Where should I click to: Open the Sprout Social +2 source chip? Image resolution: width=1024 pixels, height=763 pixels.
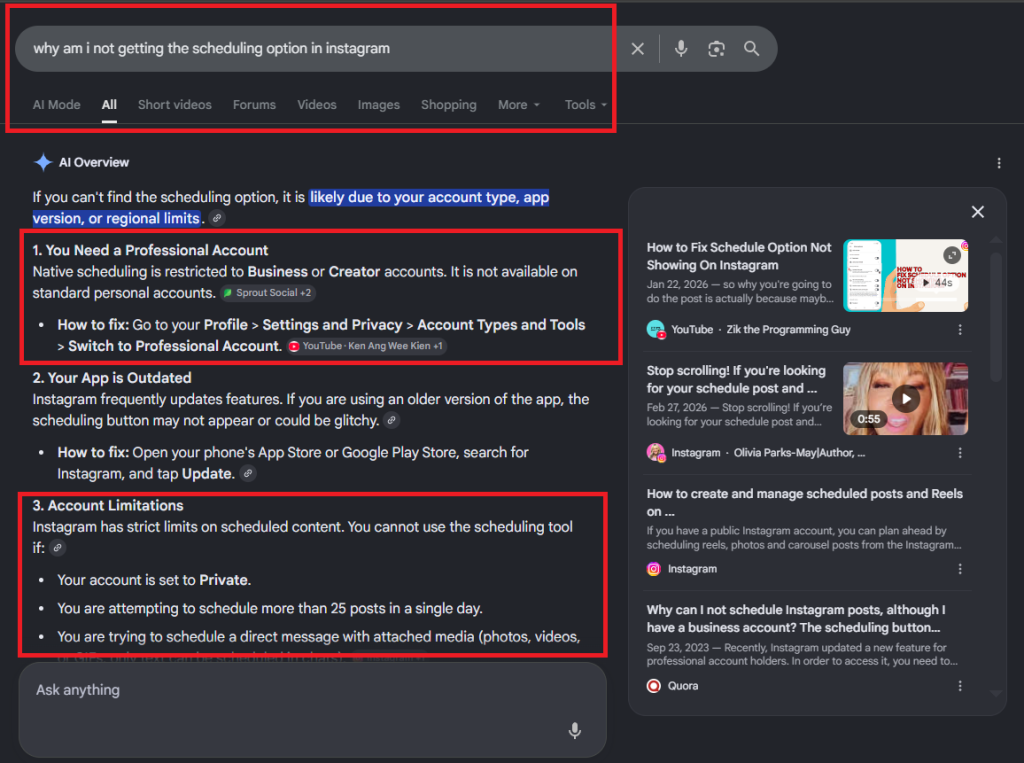coord(268,293)
